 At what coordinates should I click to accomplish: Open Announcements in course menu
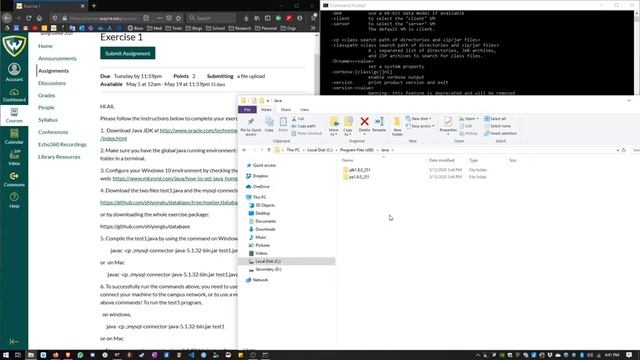(57, 58)
